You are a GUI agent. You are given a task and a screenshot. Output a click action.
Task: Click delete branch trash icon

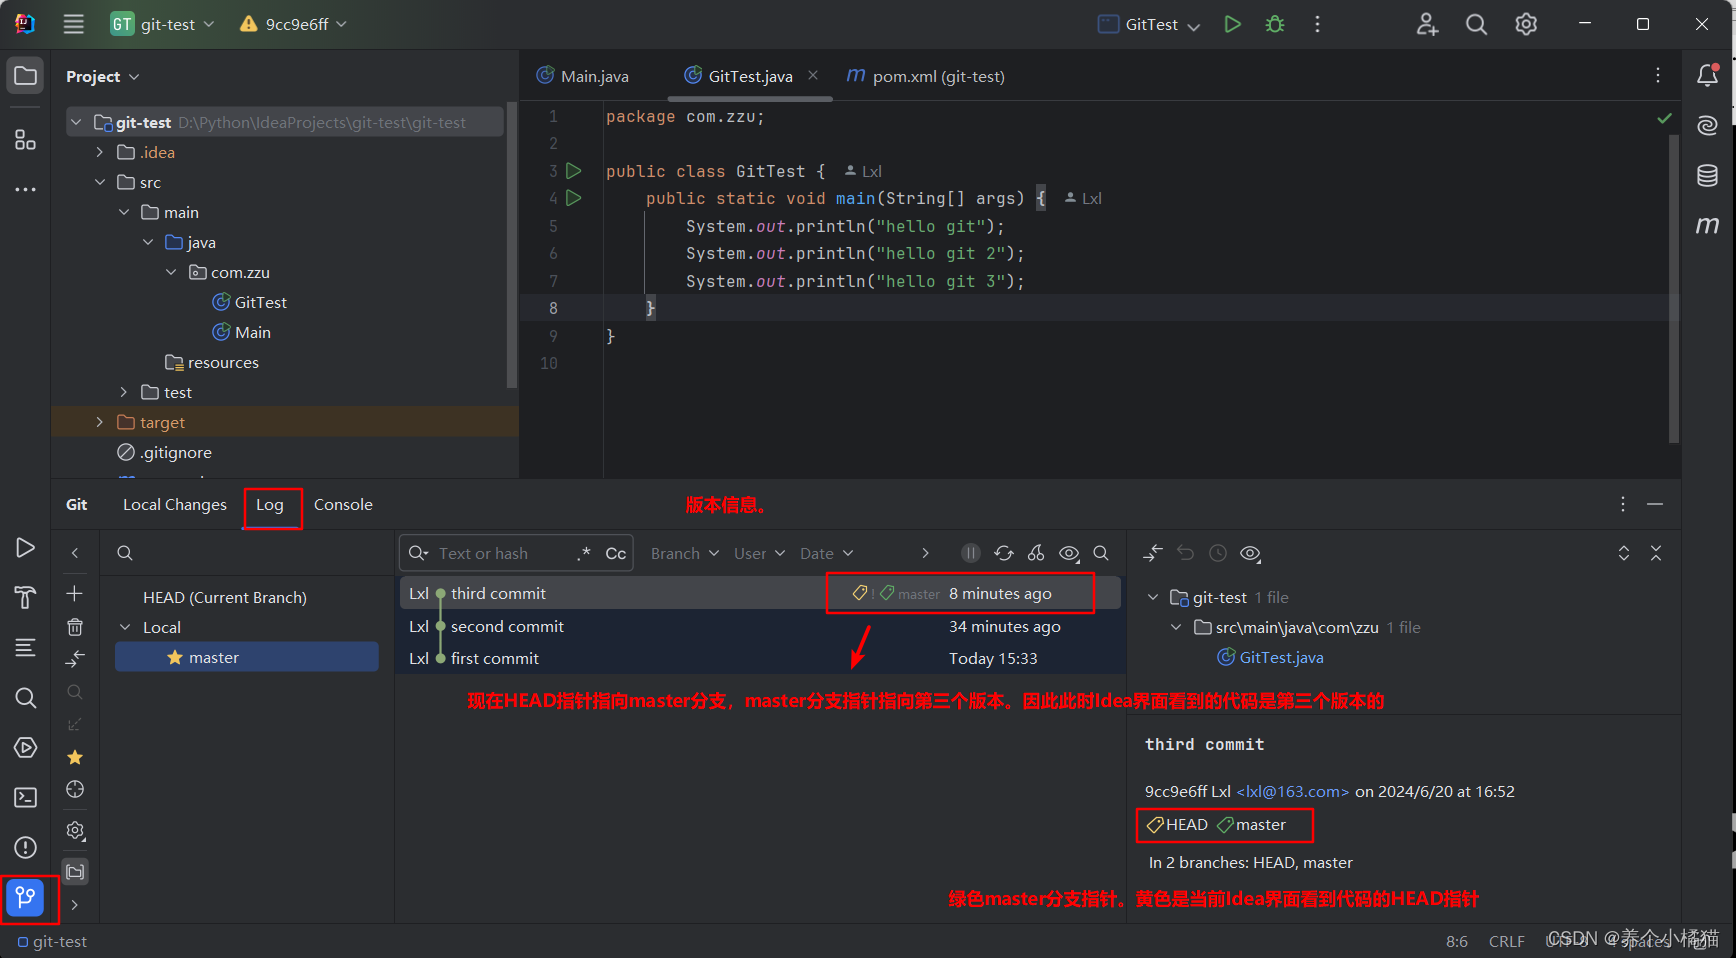[x=74, y=627]
